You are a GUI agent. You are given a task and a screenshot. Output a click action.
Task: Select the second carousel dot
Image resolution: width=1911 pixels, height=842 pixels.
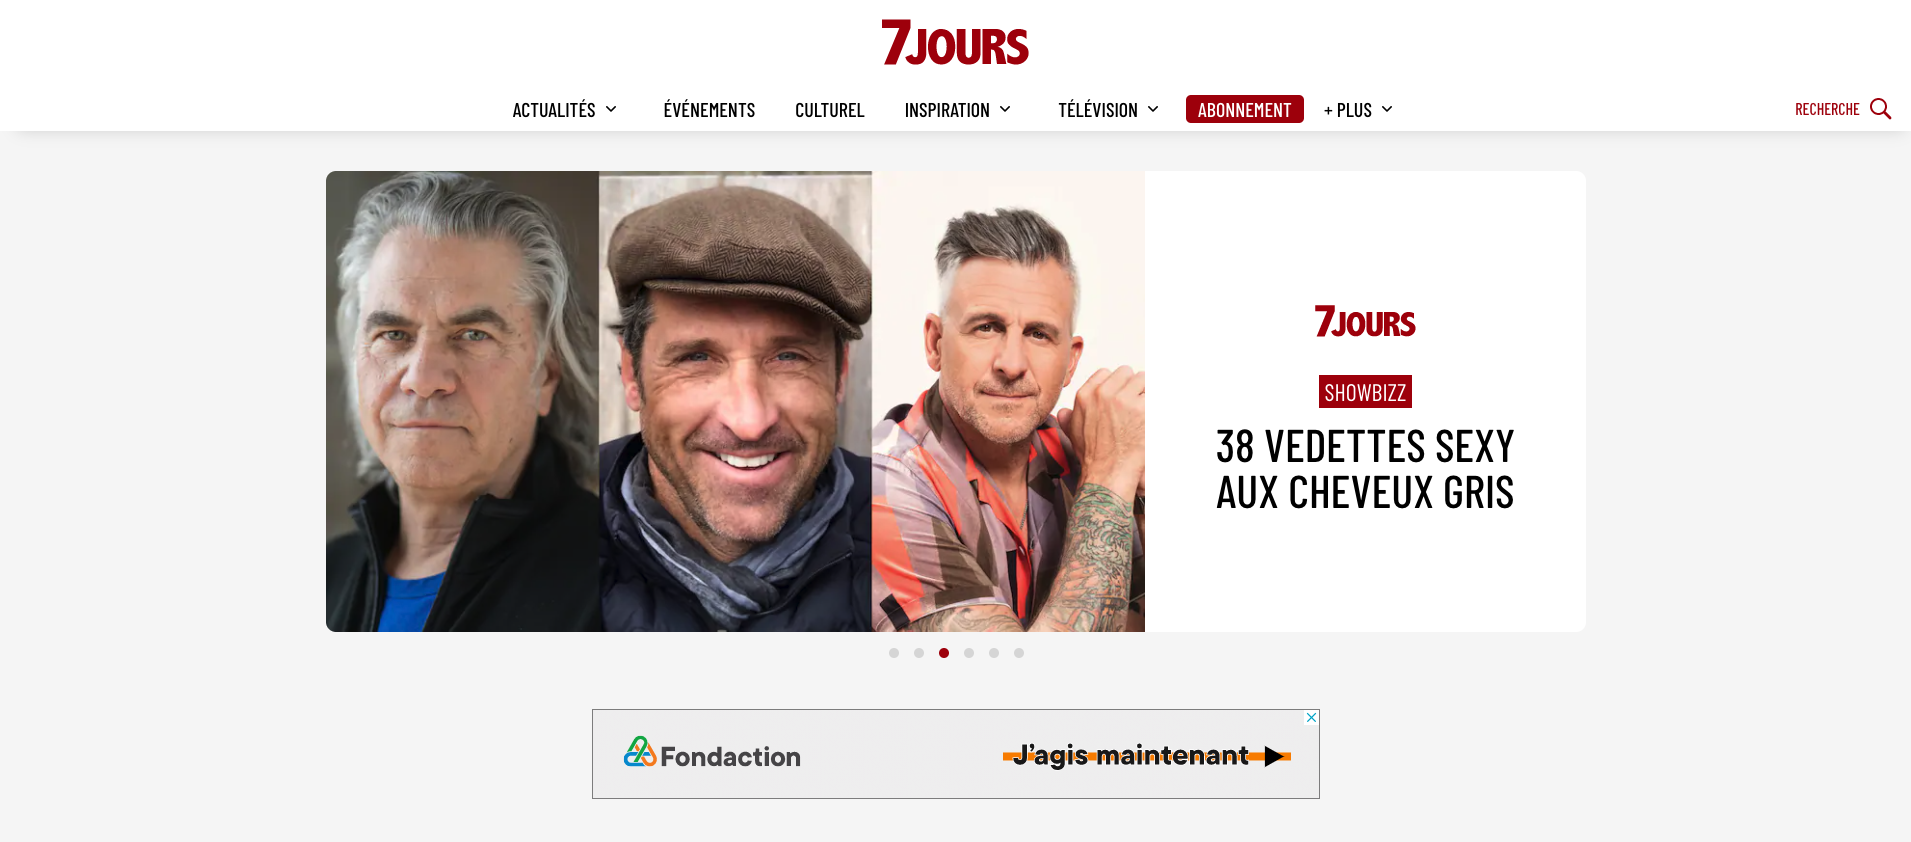point(919,653)
